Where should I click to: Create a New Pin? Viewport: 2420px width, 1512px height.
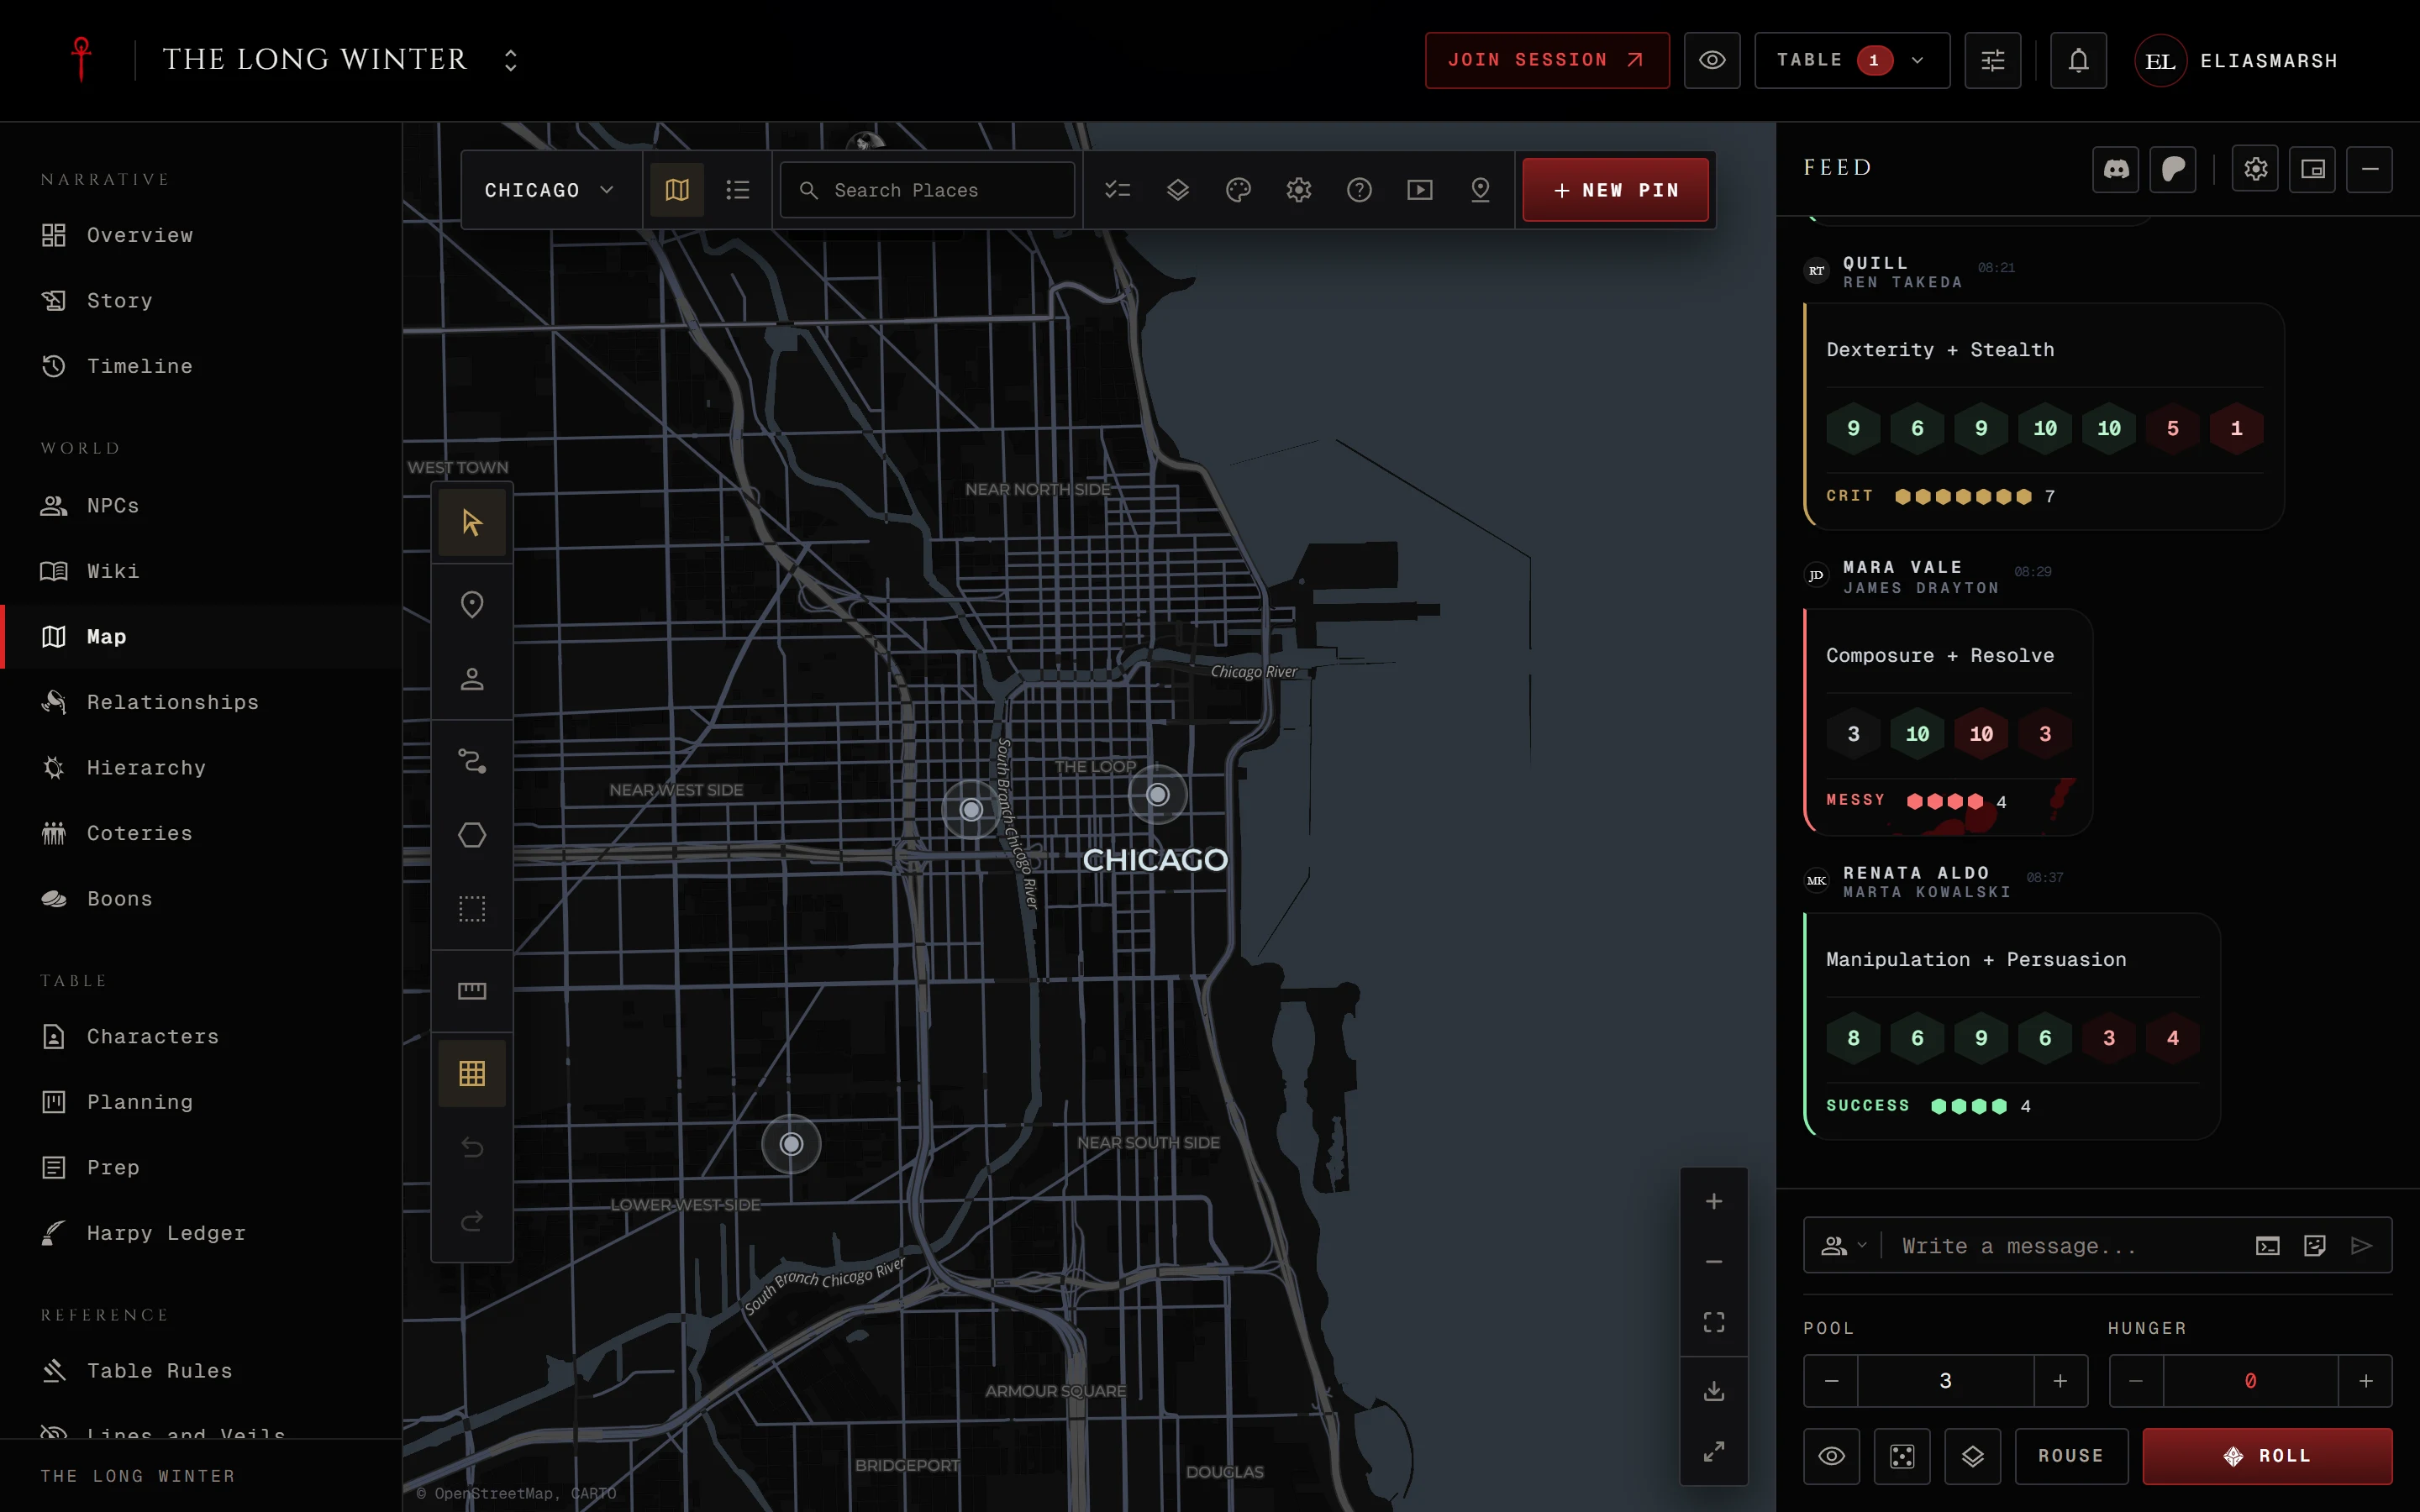pyautogui.click(x=1615, y=190)
